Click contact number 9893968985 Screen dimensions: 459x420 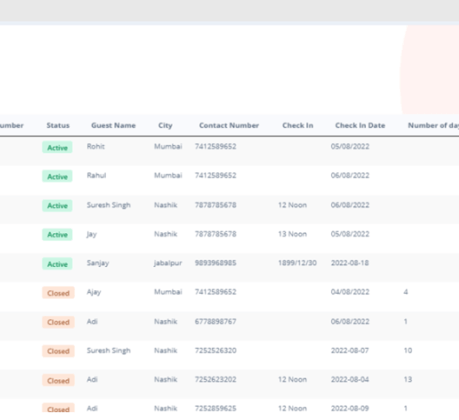coord(216,263)
